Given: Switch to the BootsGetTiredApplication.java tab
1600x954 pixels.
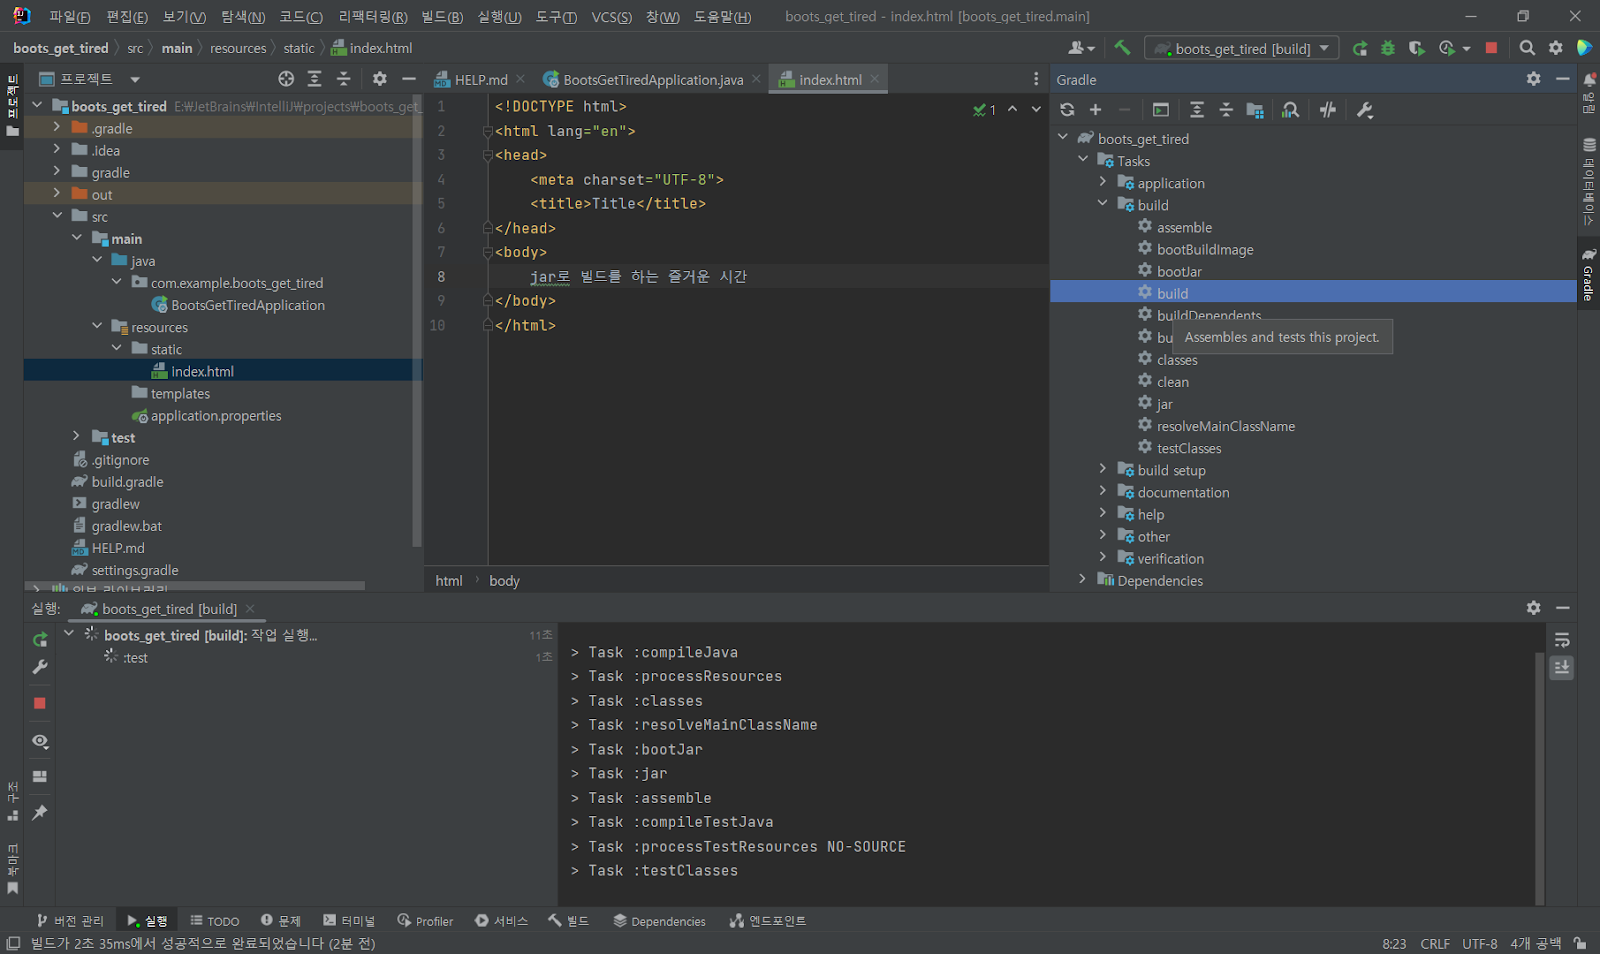Looking at the screenshot, I should (652, 80).
